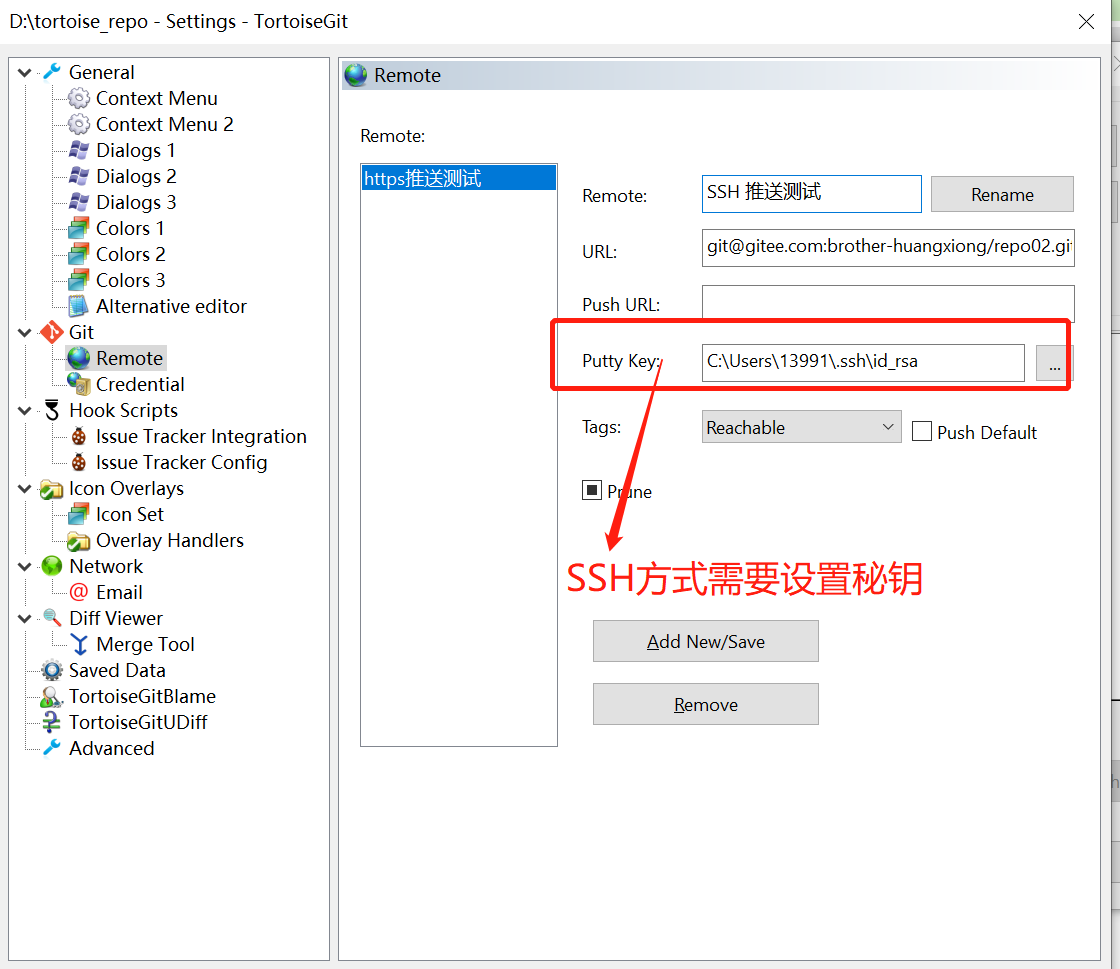Collapse the Network tree node
1120x969 pixels.
coord(24,566)
